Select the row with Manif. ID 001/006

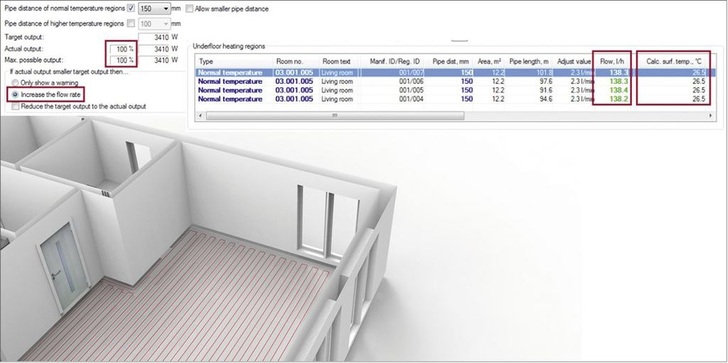pos(455,81)
